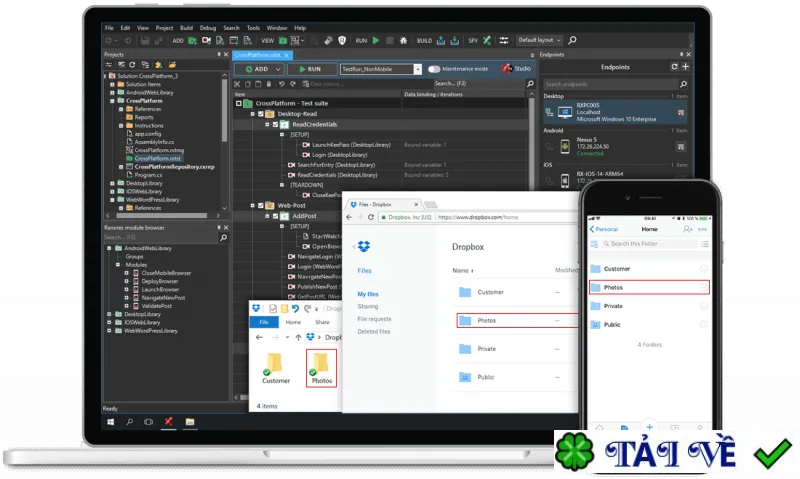The image size is (800, 479).
Task: Expand the Solution Items node
Action: click(112, 84)
